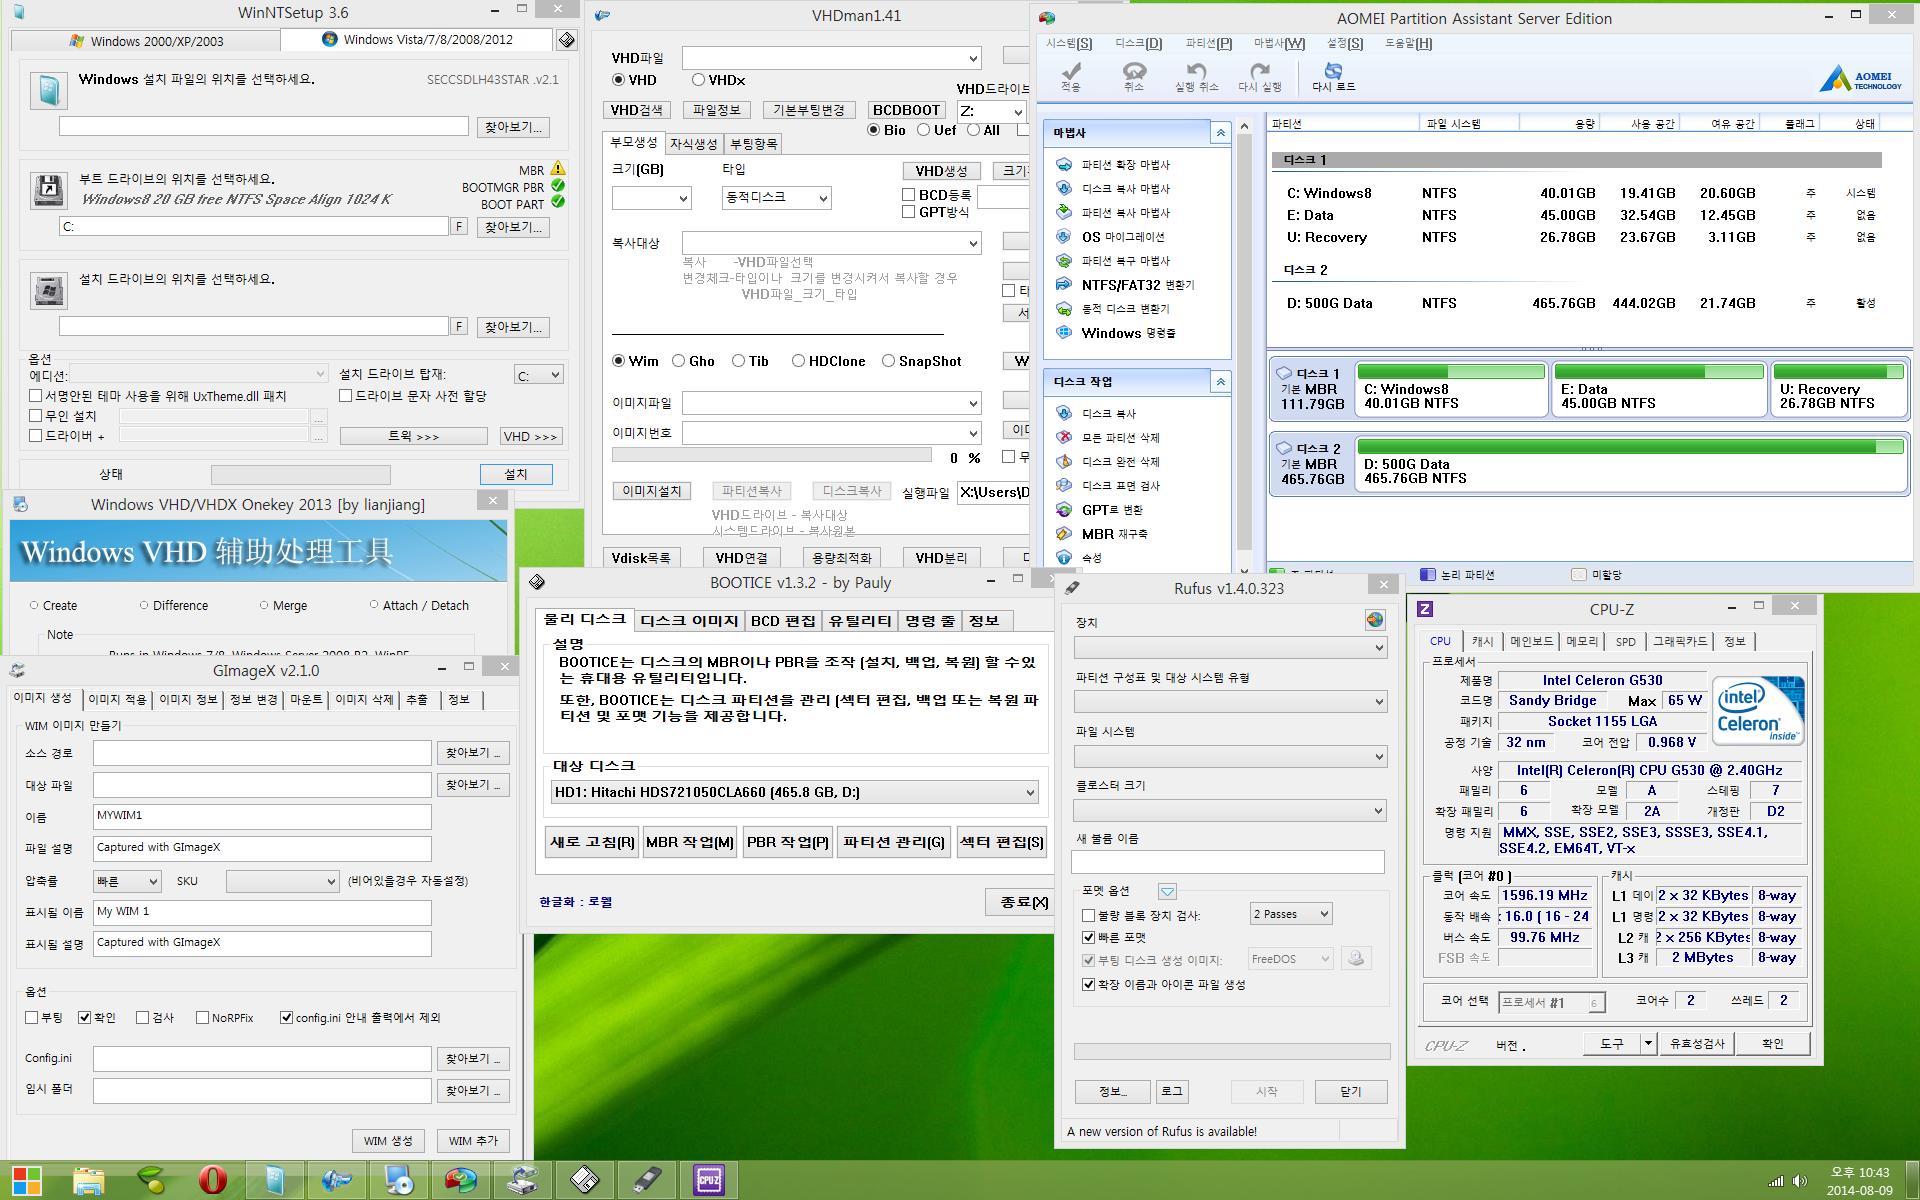
Task: Switch to 디스크 이미지 tab in BOOTICE
Action: point(689,621)
